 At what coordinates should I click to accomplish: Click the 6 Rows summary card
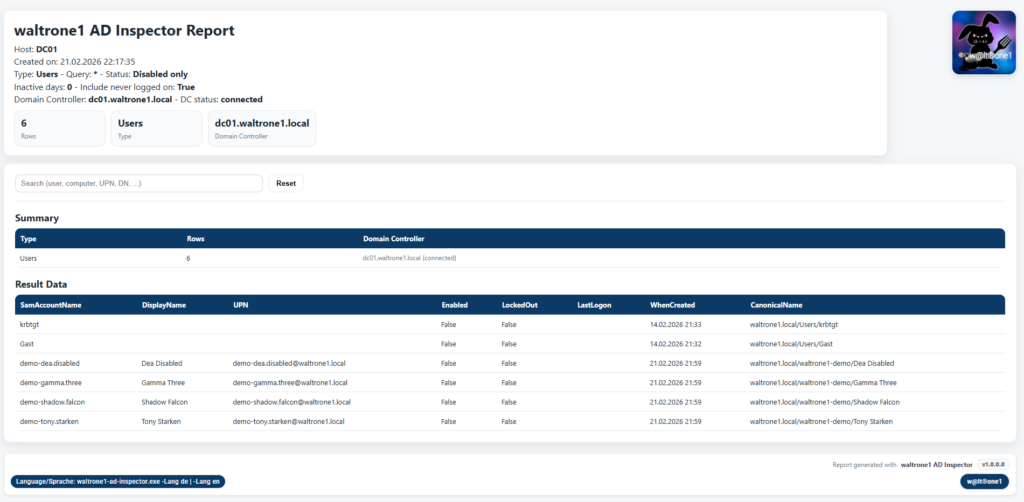pyautogui.click(x=59, y=128)
